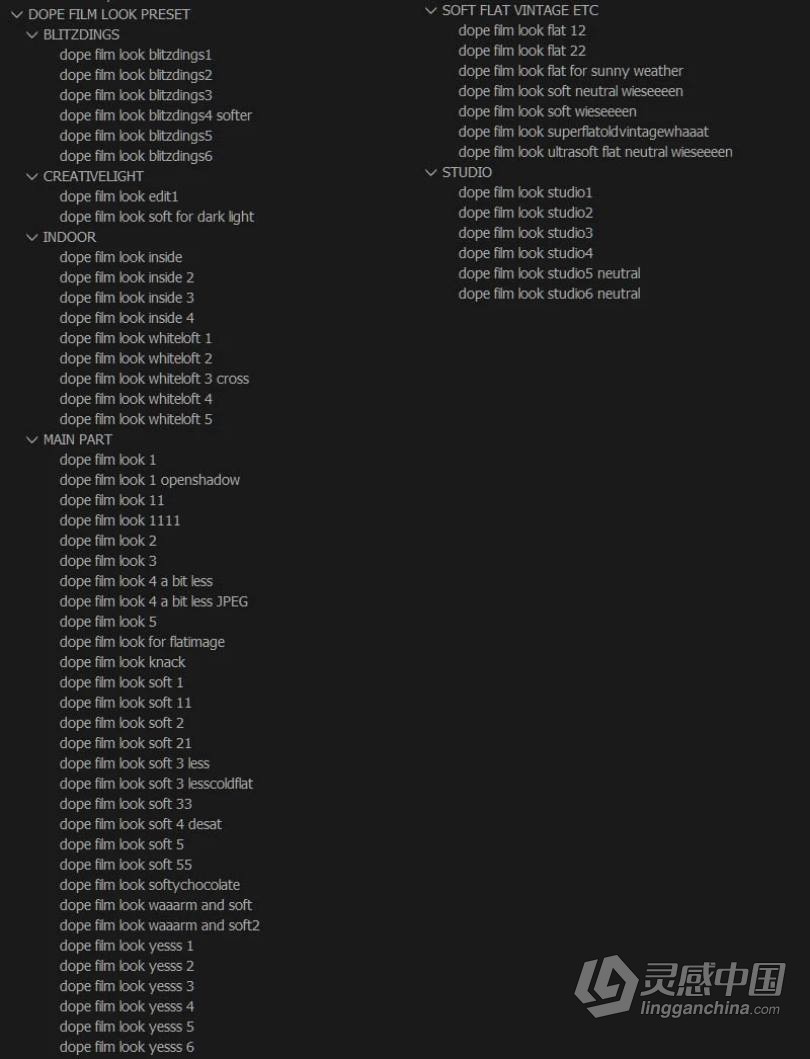Choose dope film look superflatoldvintagewhaaat preset
The height and width of the screenshot is (1059, 810).
tap(583, 132)
